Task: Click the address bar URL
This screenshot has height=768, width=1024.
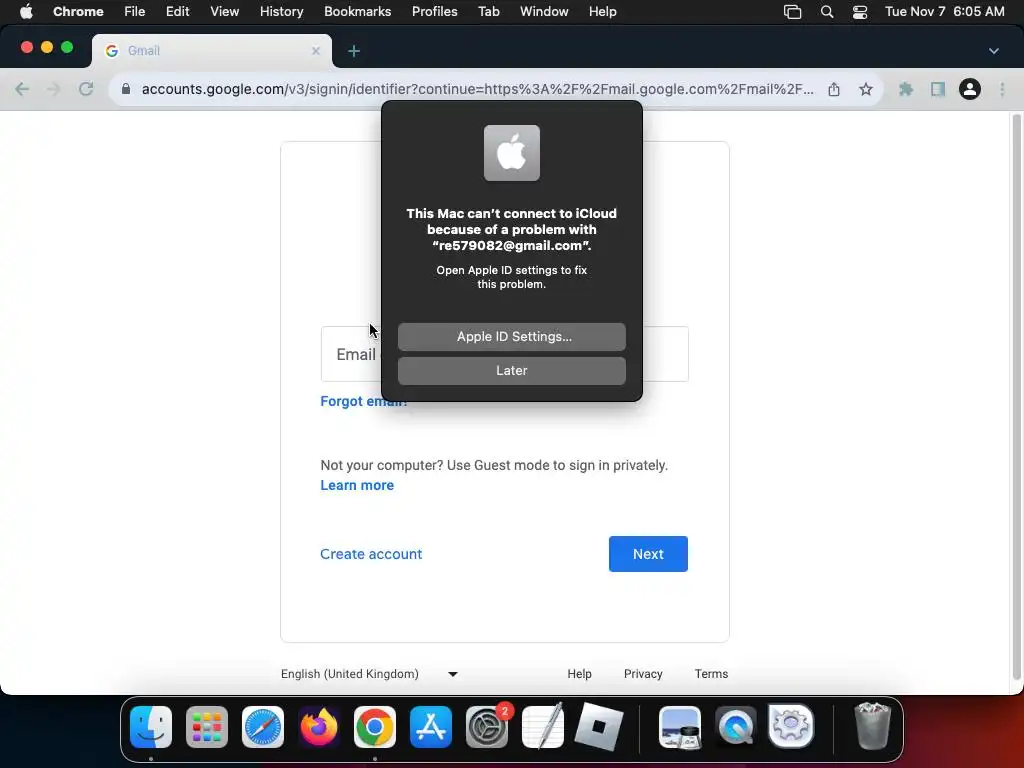Action: pos(477,89)
